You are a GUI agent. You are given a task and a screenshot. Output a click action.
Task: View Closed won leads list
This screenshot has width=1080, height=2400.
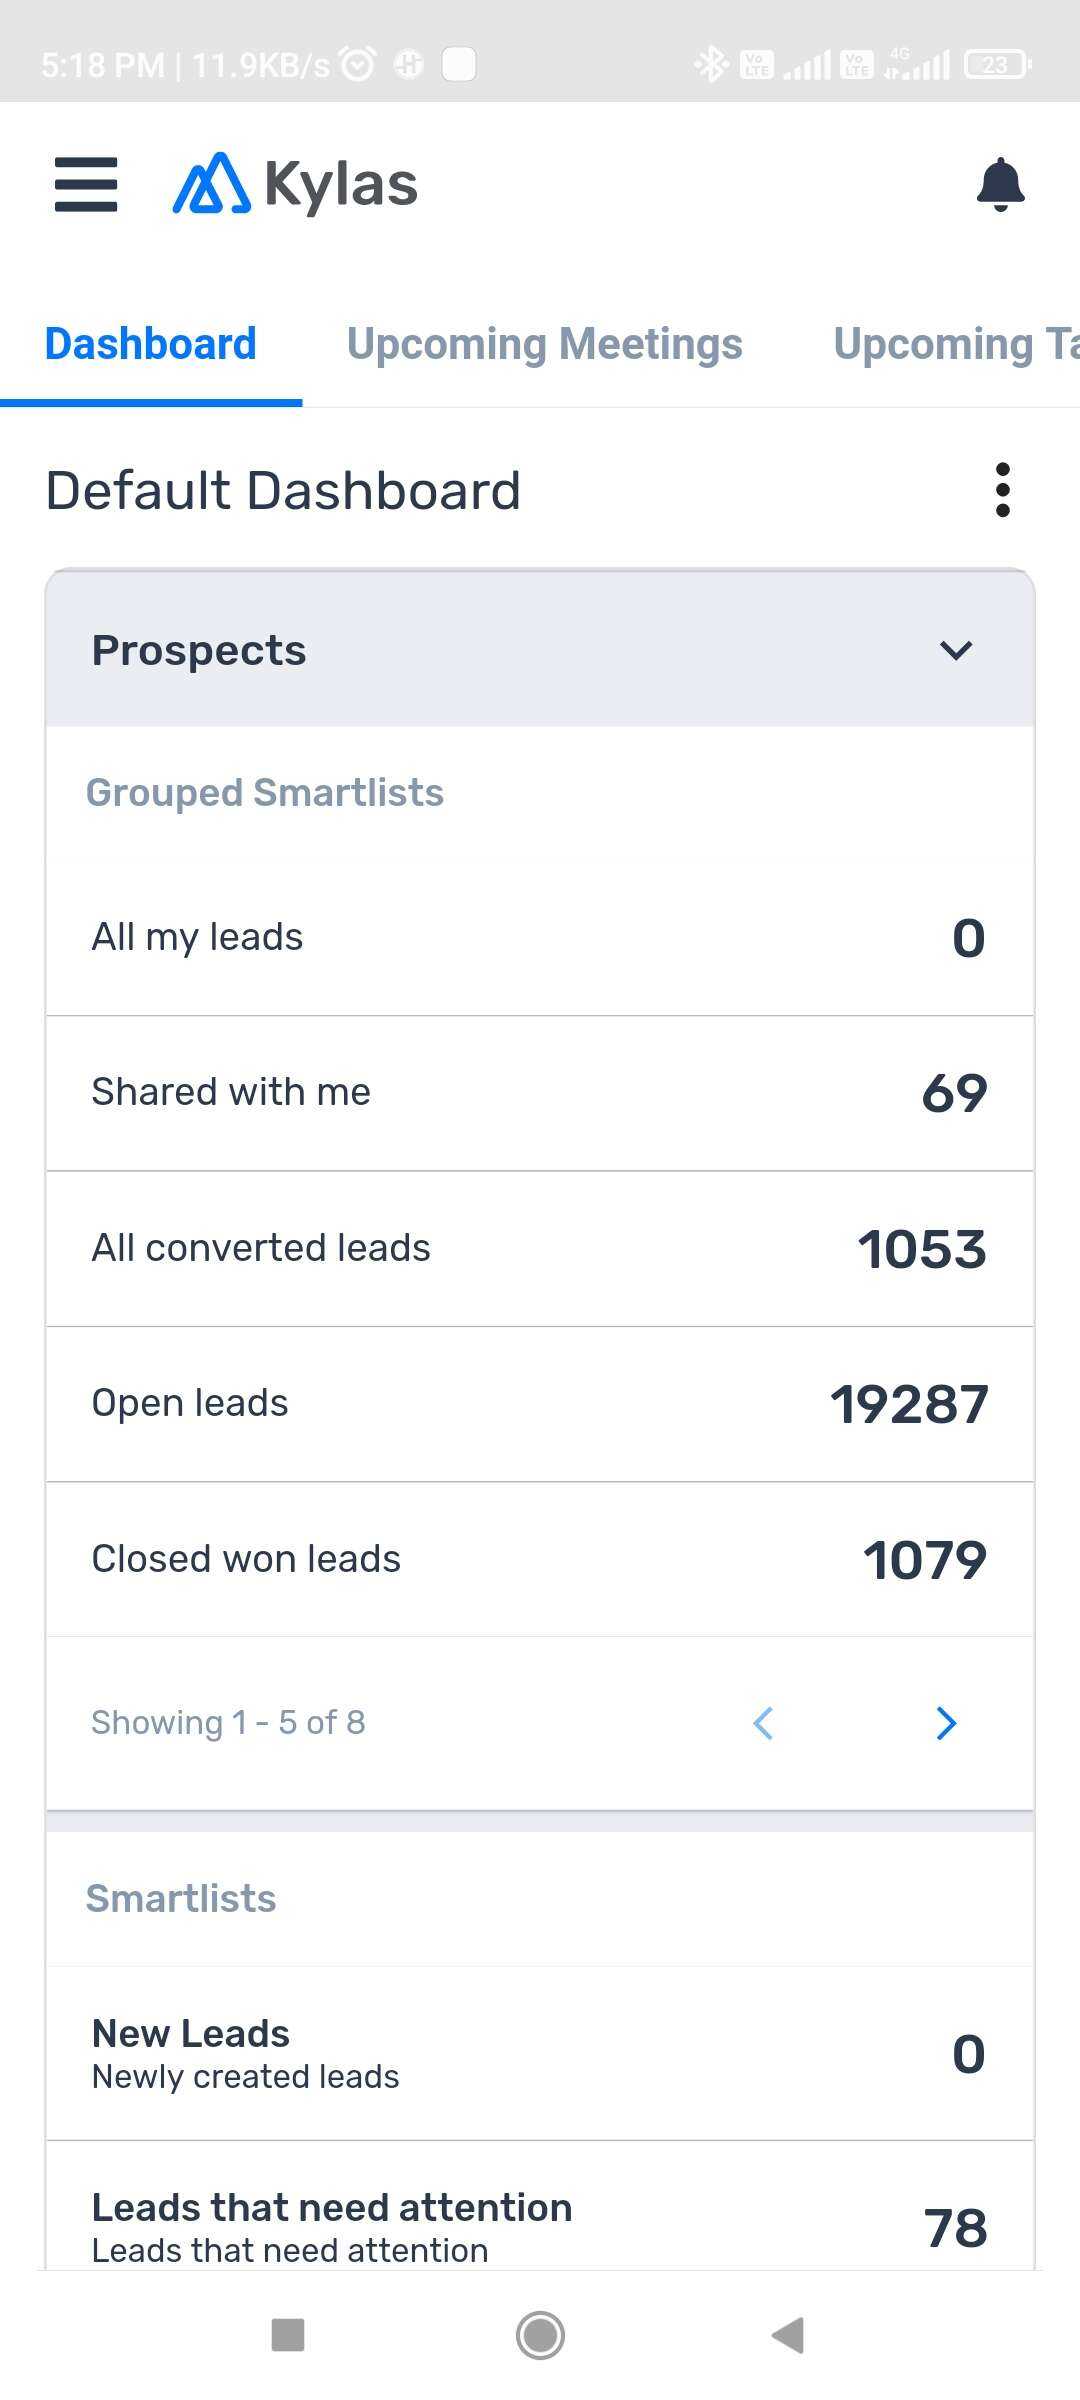[540, 1560]
